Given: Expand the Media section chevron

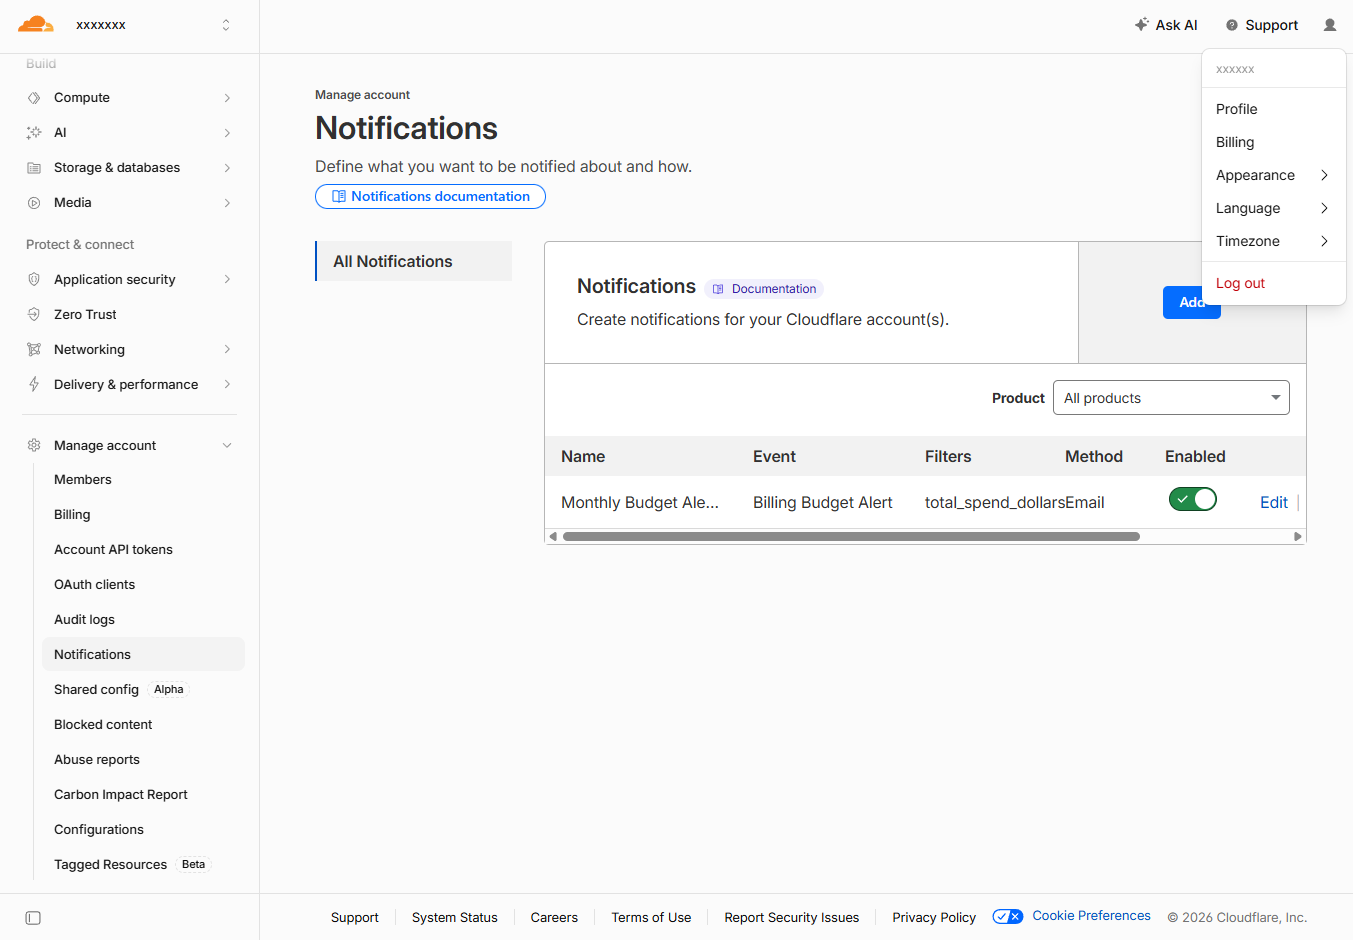Looking at the screenshot, I should pos(228,203).
